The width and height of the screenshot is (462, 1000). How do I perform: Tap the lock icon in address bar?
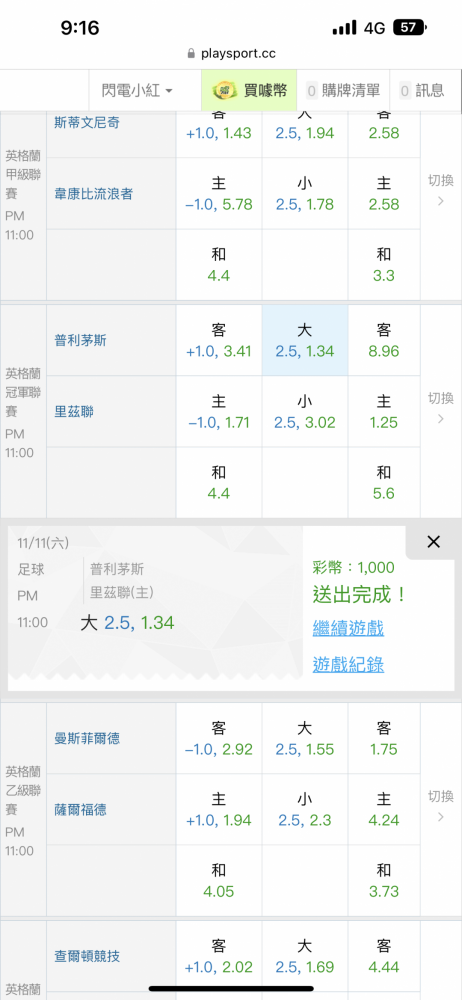[191, 54]
